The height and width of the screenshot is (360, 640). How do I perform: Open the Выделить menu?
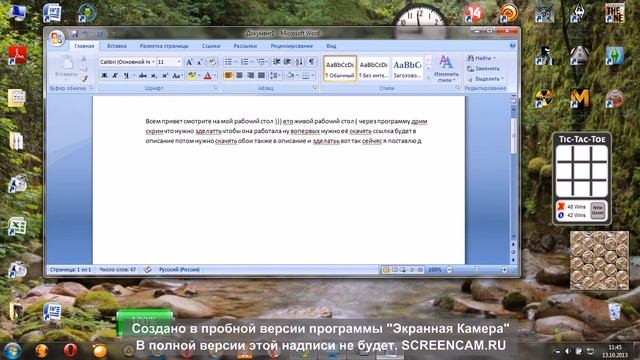pyautogui.click(x=485, y=79)
